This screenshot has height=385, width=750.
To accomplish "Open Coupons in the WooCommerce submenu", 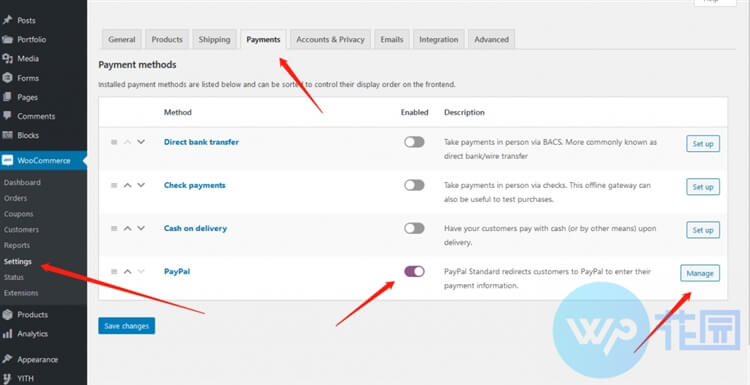I will [x=19, y=214].
